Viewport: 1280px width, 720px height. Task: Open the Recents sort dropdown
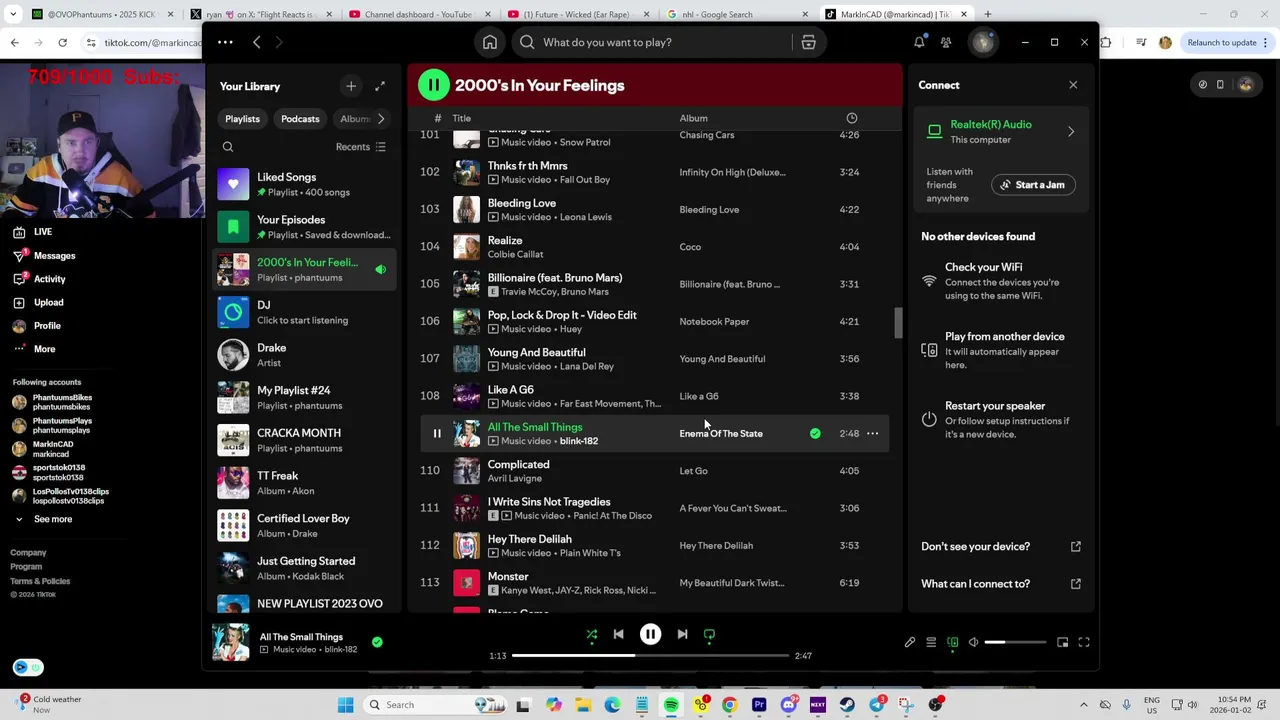click(x=361, y=147)
